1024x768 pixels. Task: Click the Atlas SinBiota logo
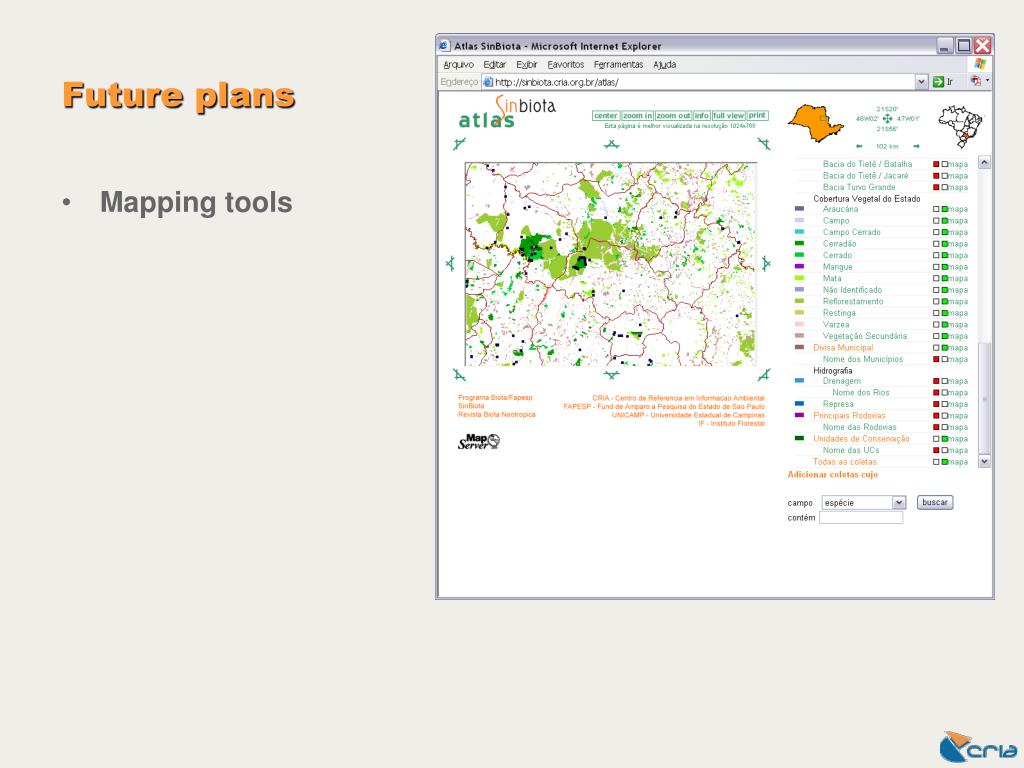coord(507,112)
